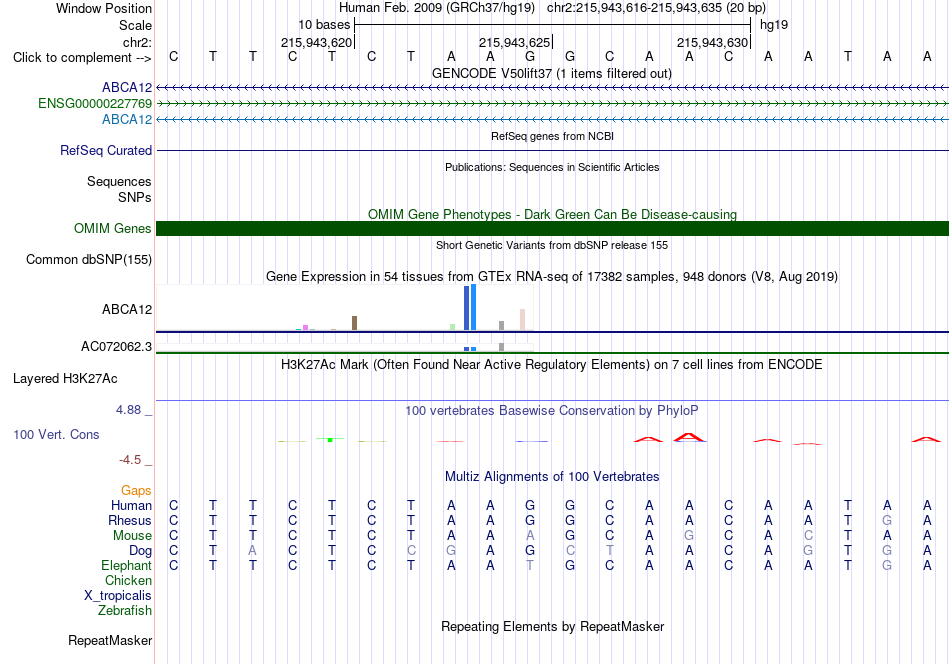This screenshot has width=950, height=664.
Task: Click '100 vertebrates Basewise Conservation by PhyloP' title
Action: 552,411
